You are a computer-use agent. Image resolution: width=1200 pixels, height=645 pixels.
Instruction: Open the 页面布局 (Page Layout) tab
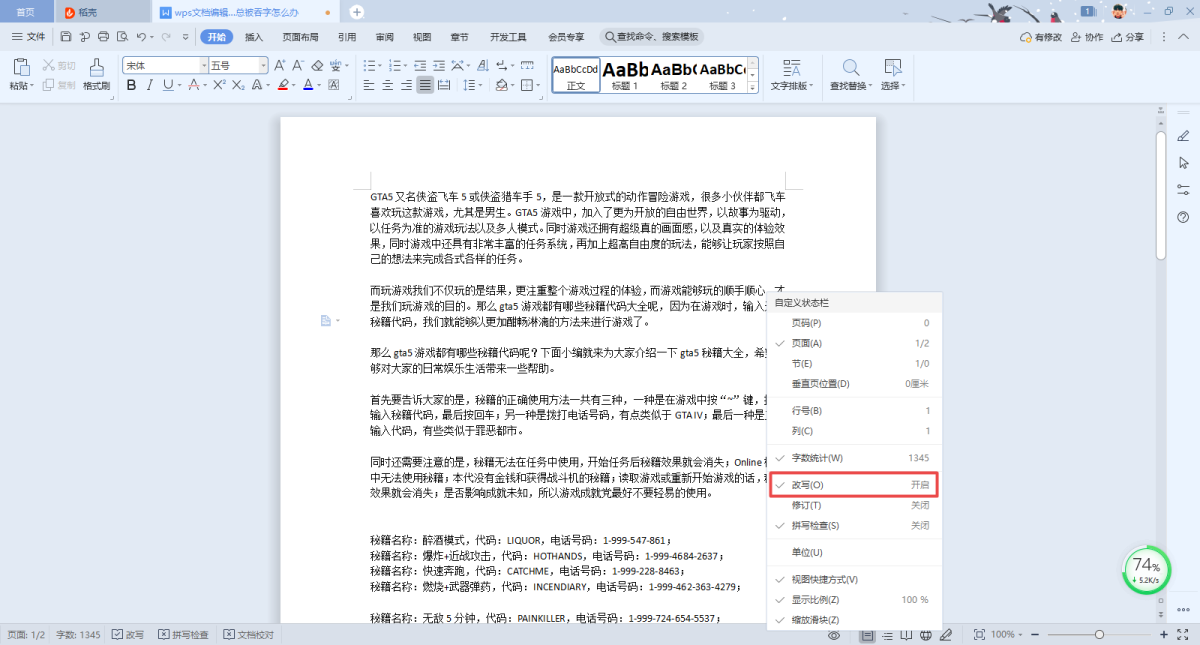coord(300,37)
